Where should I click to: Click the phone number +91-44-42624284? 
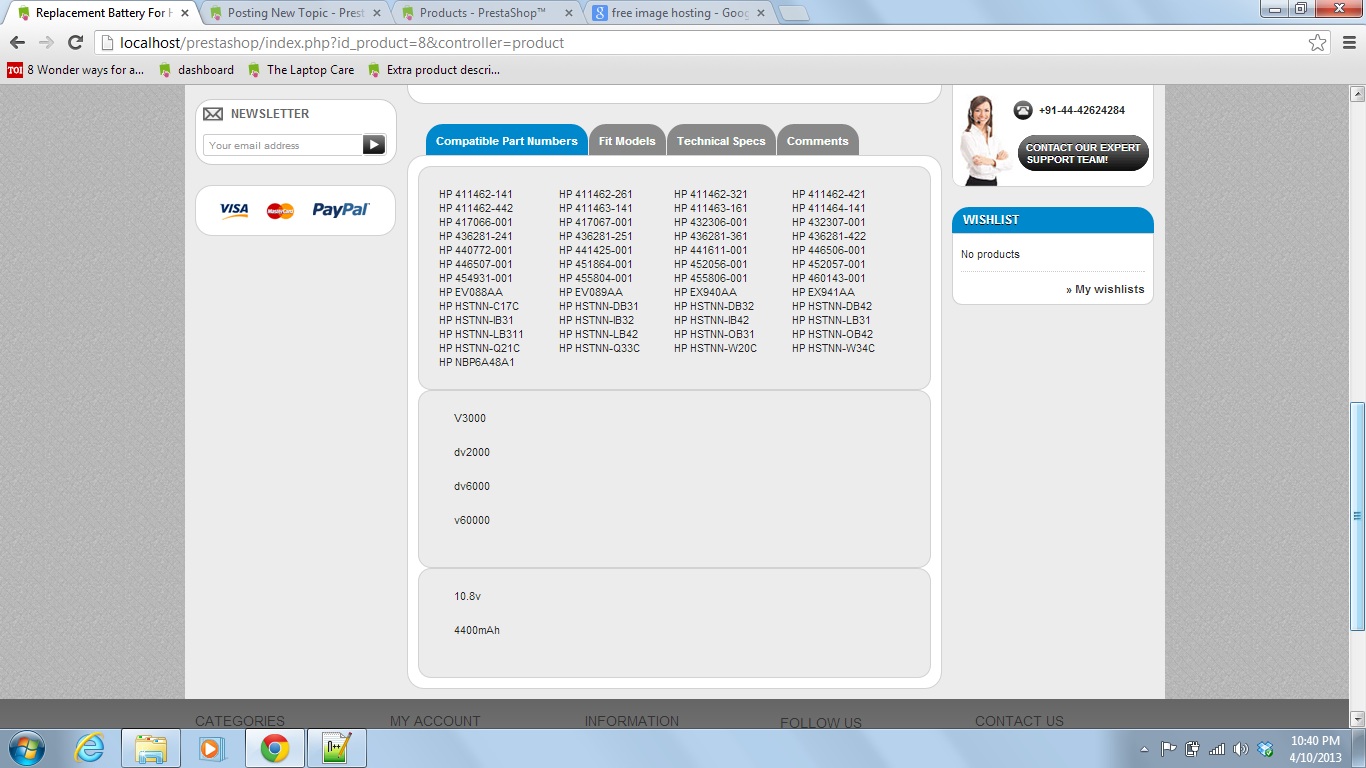pos(1082,110)
